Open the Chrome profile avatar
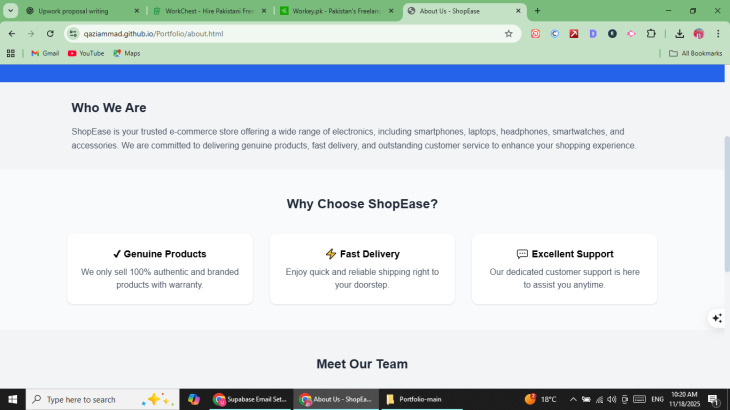The image size is (730, 410). pos(699,33)
